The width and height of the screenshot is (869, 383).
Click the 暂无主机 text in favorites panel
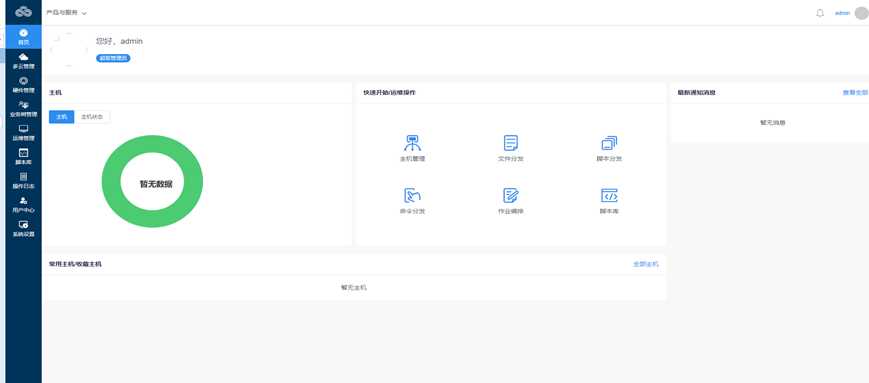(354, 288)
